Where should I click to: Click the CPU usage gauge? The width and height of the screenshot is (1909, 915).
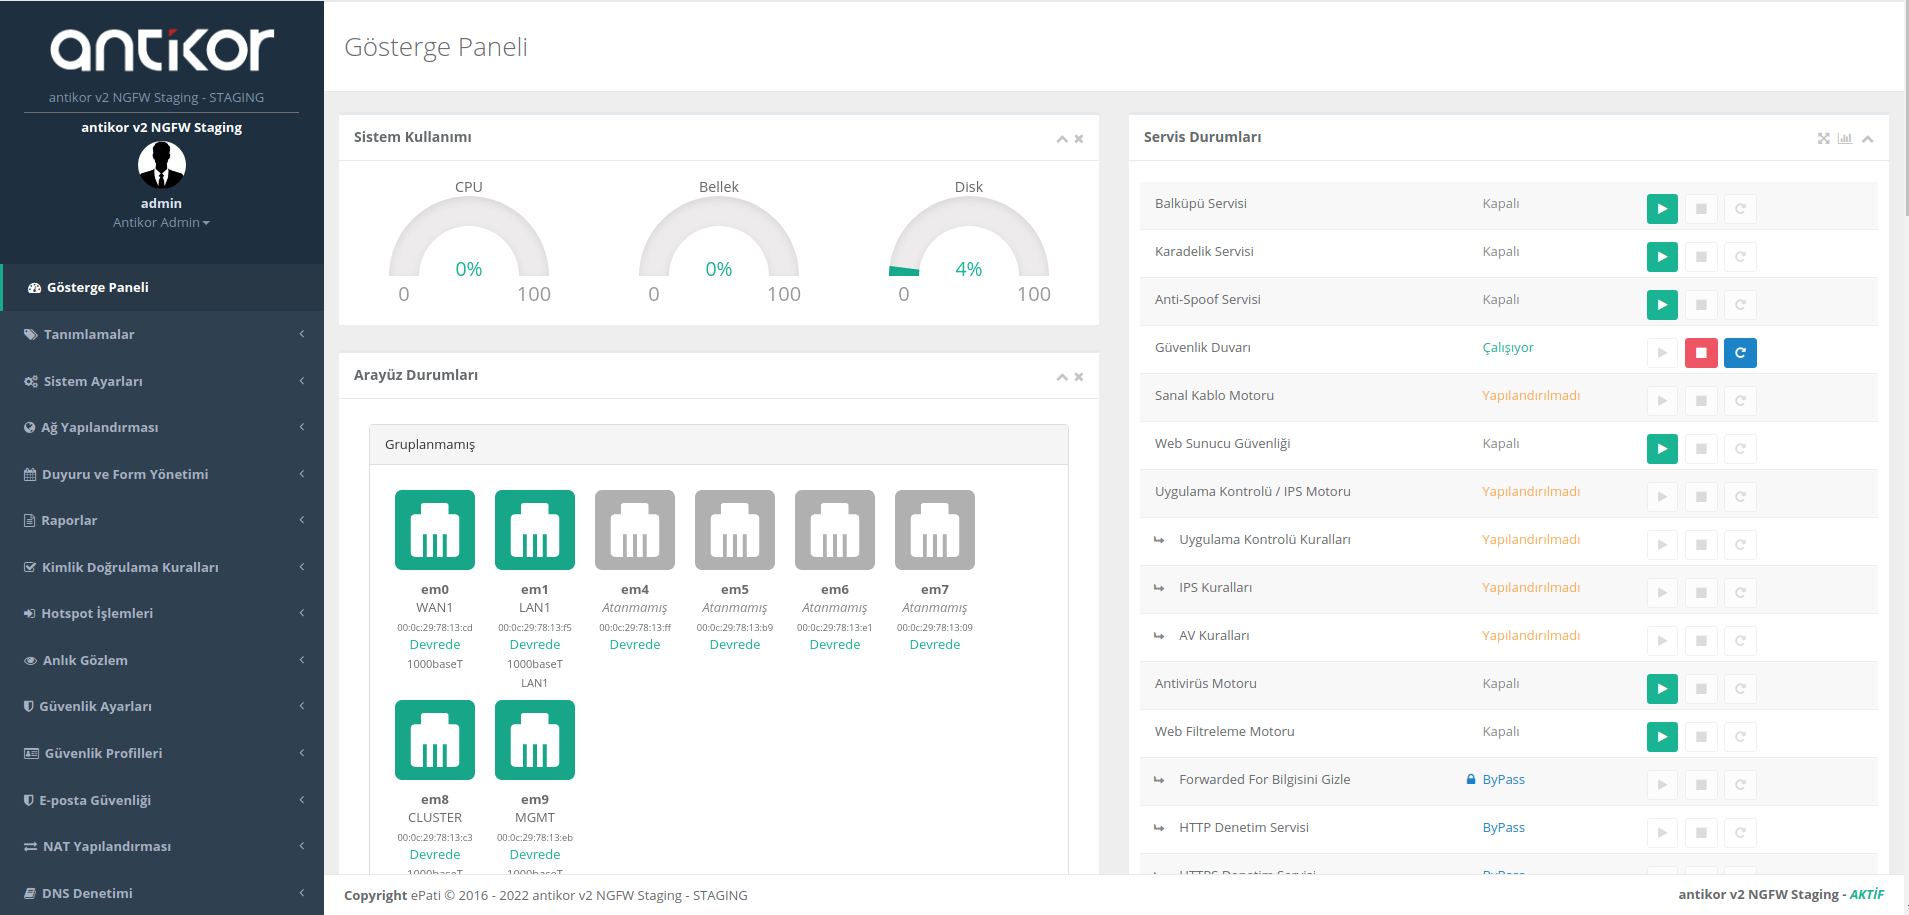469,238
